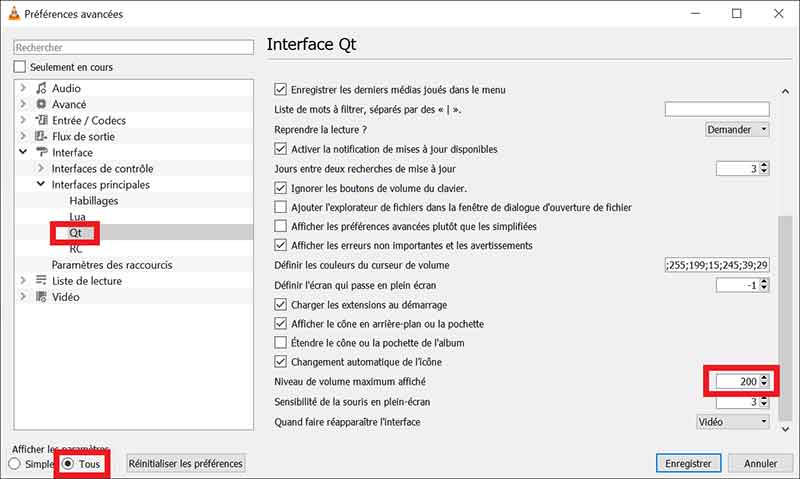Select the Simple radio button
The image size is (800, 479).
pos(14,464)
